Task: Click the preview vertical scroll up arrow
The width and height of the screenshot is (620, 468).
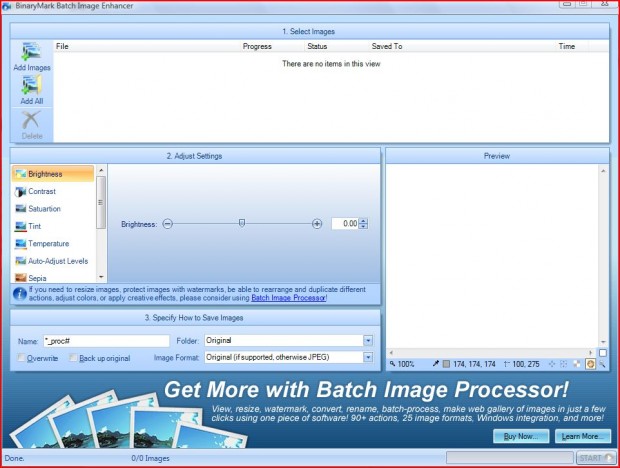Action: click(x=603, y=171)
